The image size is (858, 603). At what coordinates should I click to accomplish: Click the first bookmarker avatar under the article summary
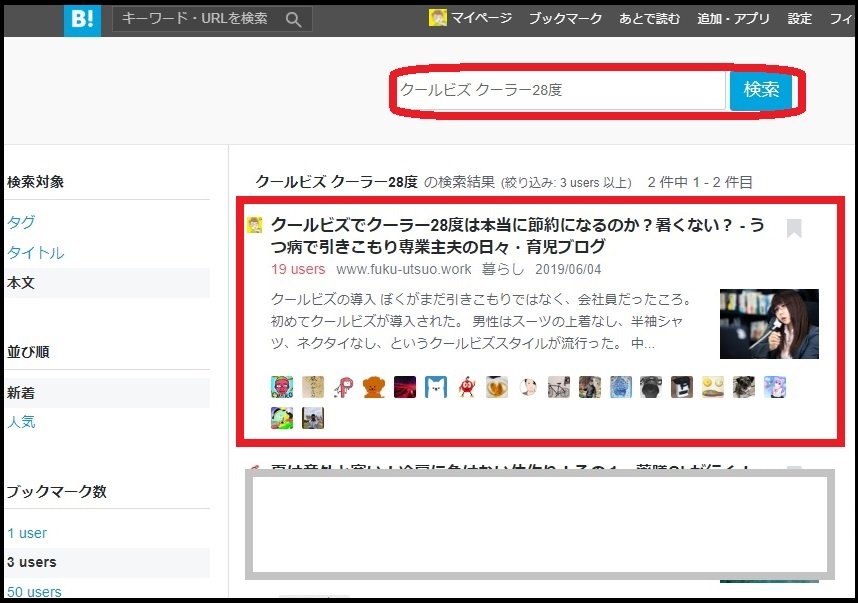click(280, 385)
